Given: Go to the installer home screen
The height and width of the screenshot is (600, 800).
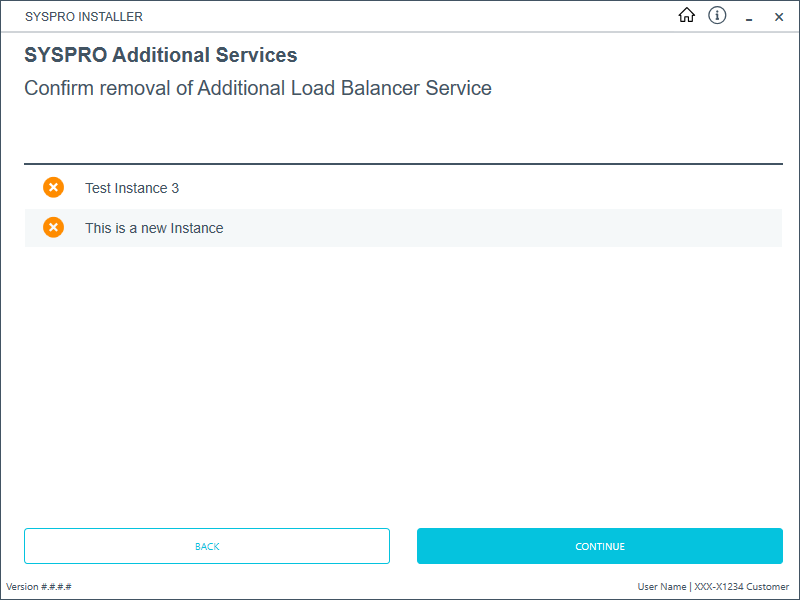Looking at the screenshot, I should coord(686,16).
